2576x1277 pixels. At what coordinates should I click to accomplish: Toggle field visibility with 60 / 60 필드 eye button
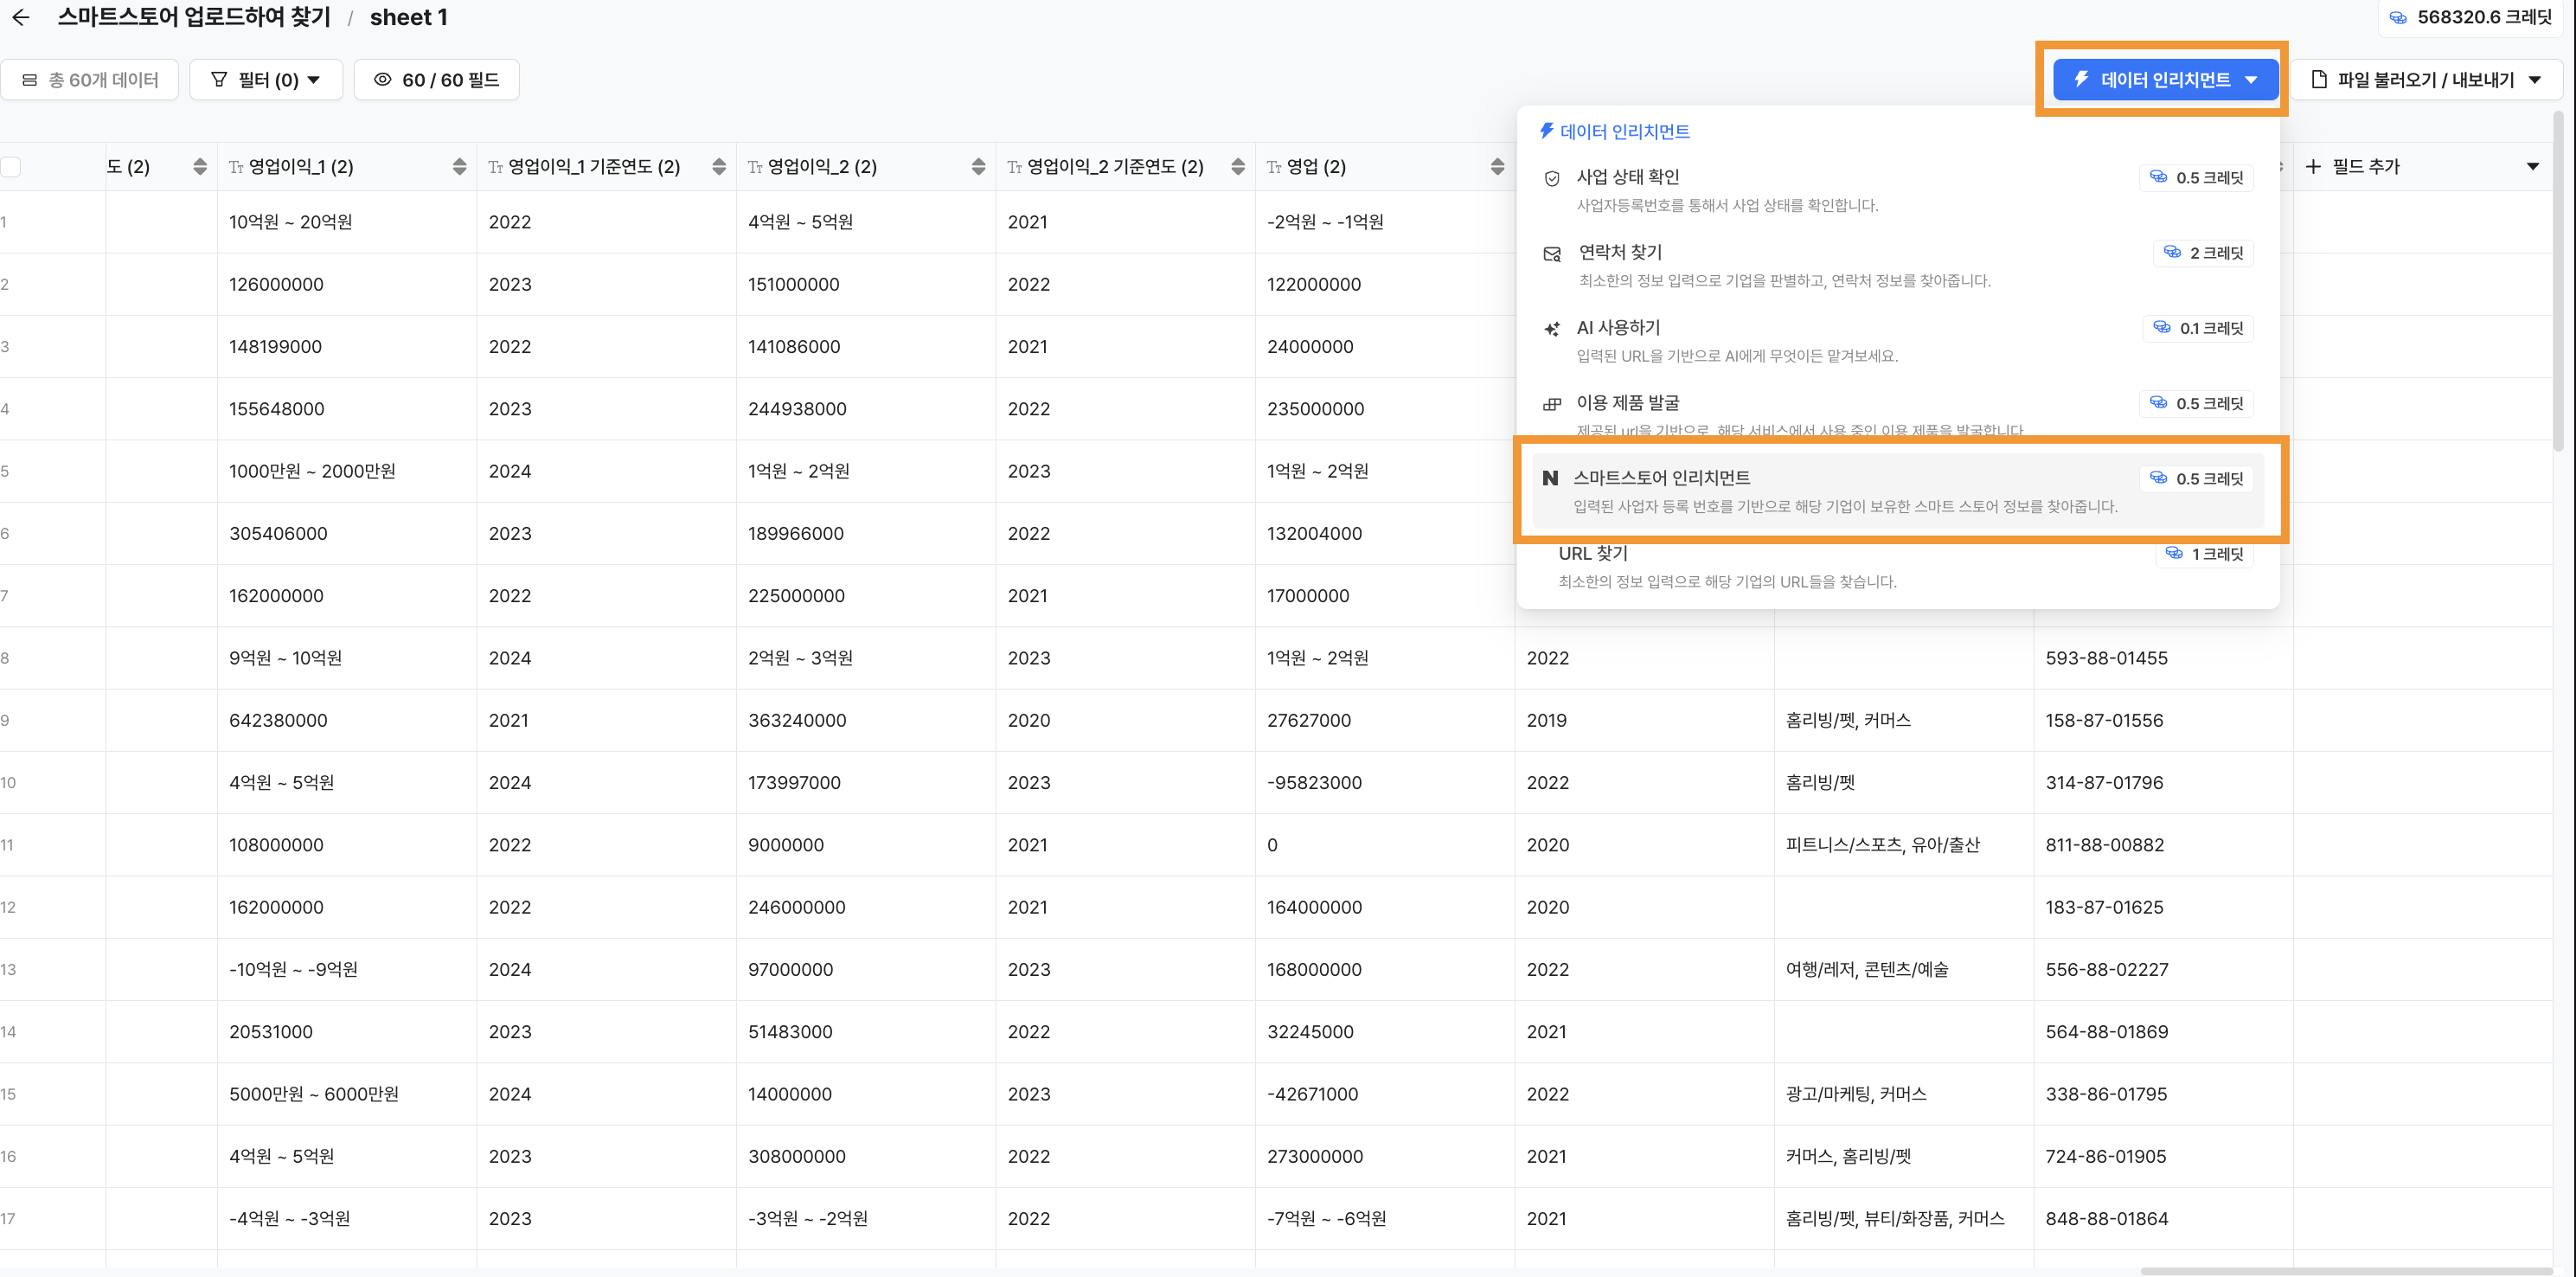click(x=437, y=80)
